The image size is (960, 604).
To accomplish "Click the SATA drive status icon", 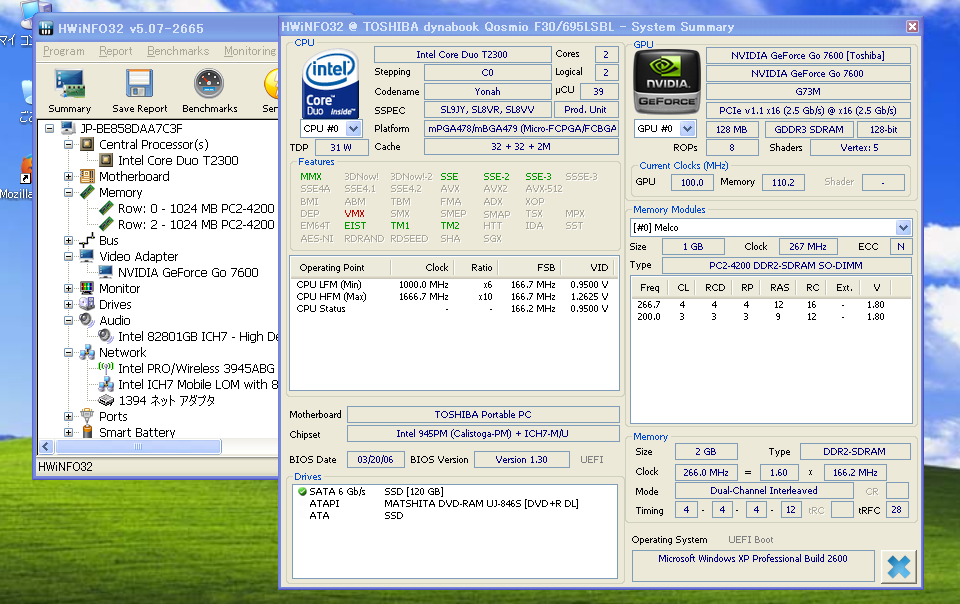I will pos(302,491).
